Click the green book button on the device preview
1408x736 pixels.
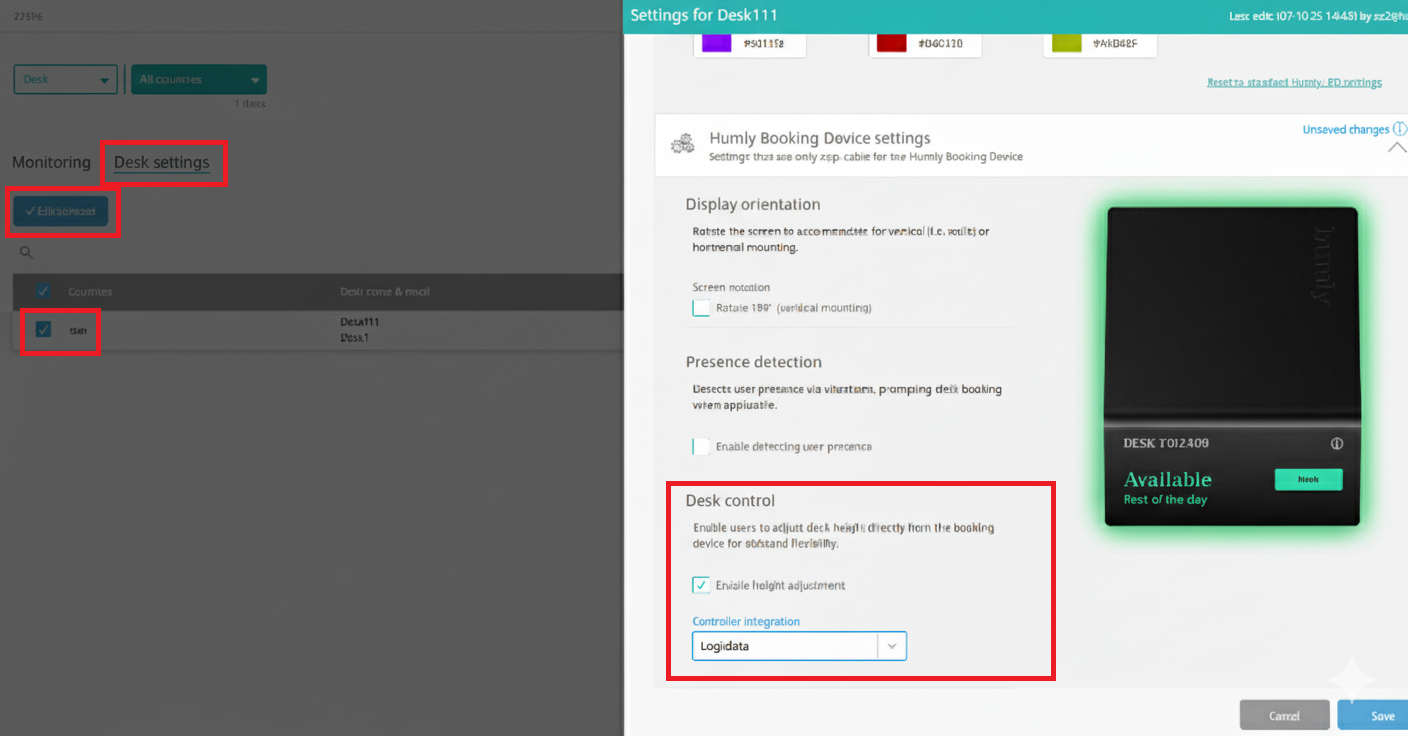click(x=1308, y=480)
